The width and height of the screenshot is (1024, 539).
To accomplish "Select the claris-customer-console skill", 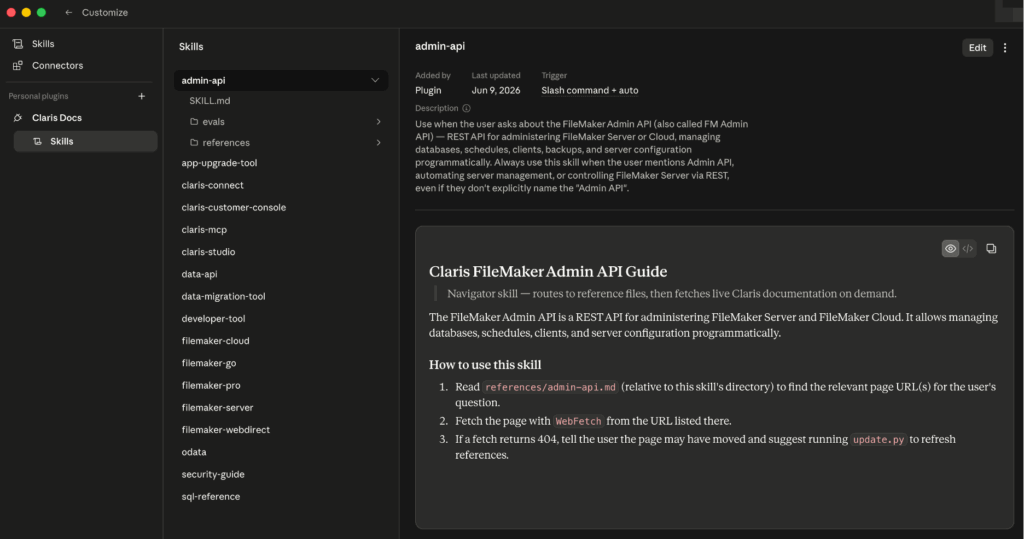I will 234,207.
